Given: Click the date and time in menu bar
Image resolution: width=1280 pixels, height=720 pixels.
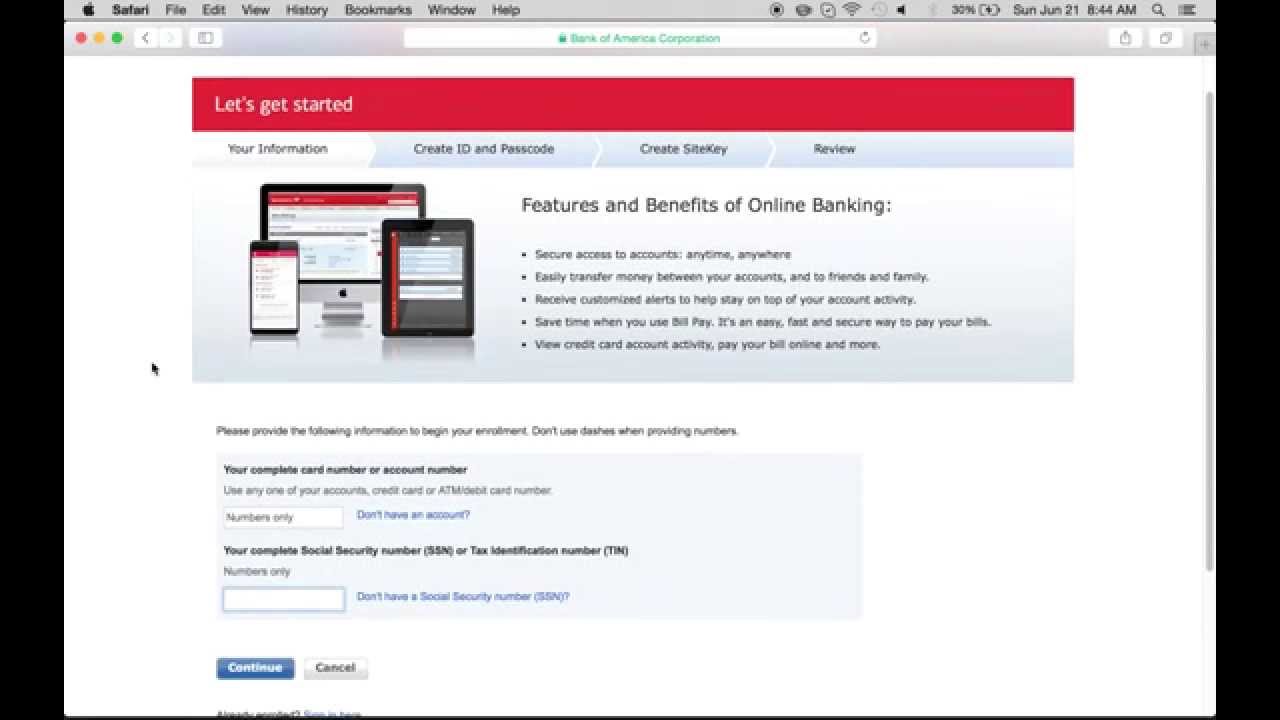Looking at the screenshot, I should pyautogui.click(x=1075, y=10).
